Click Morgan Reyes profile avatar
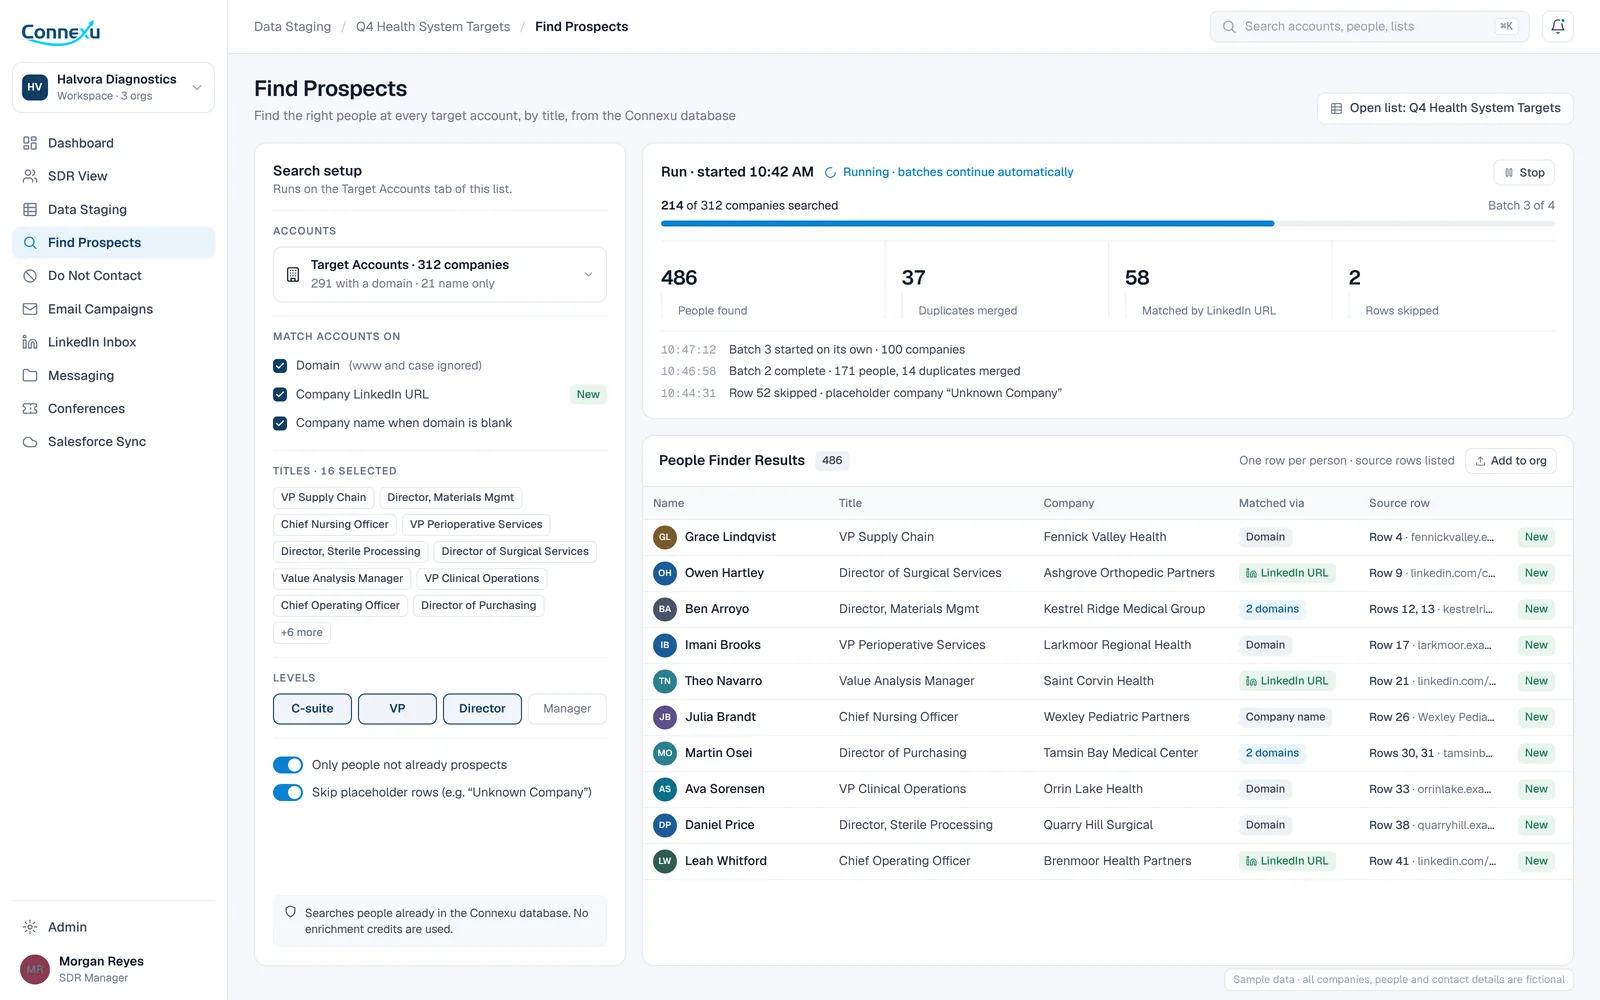Image resolution: width=1600 pixels, height=1000 pixels. click(35, 969)
